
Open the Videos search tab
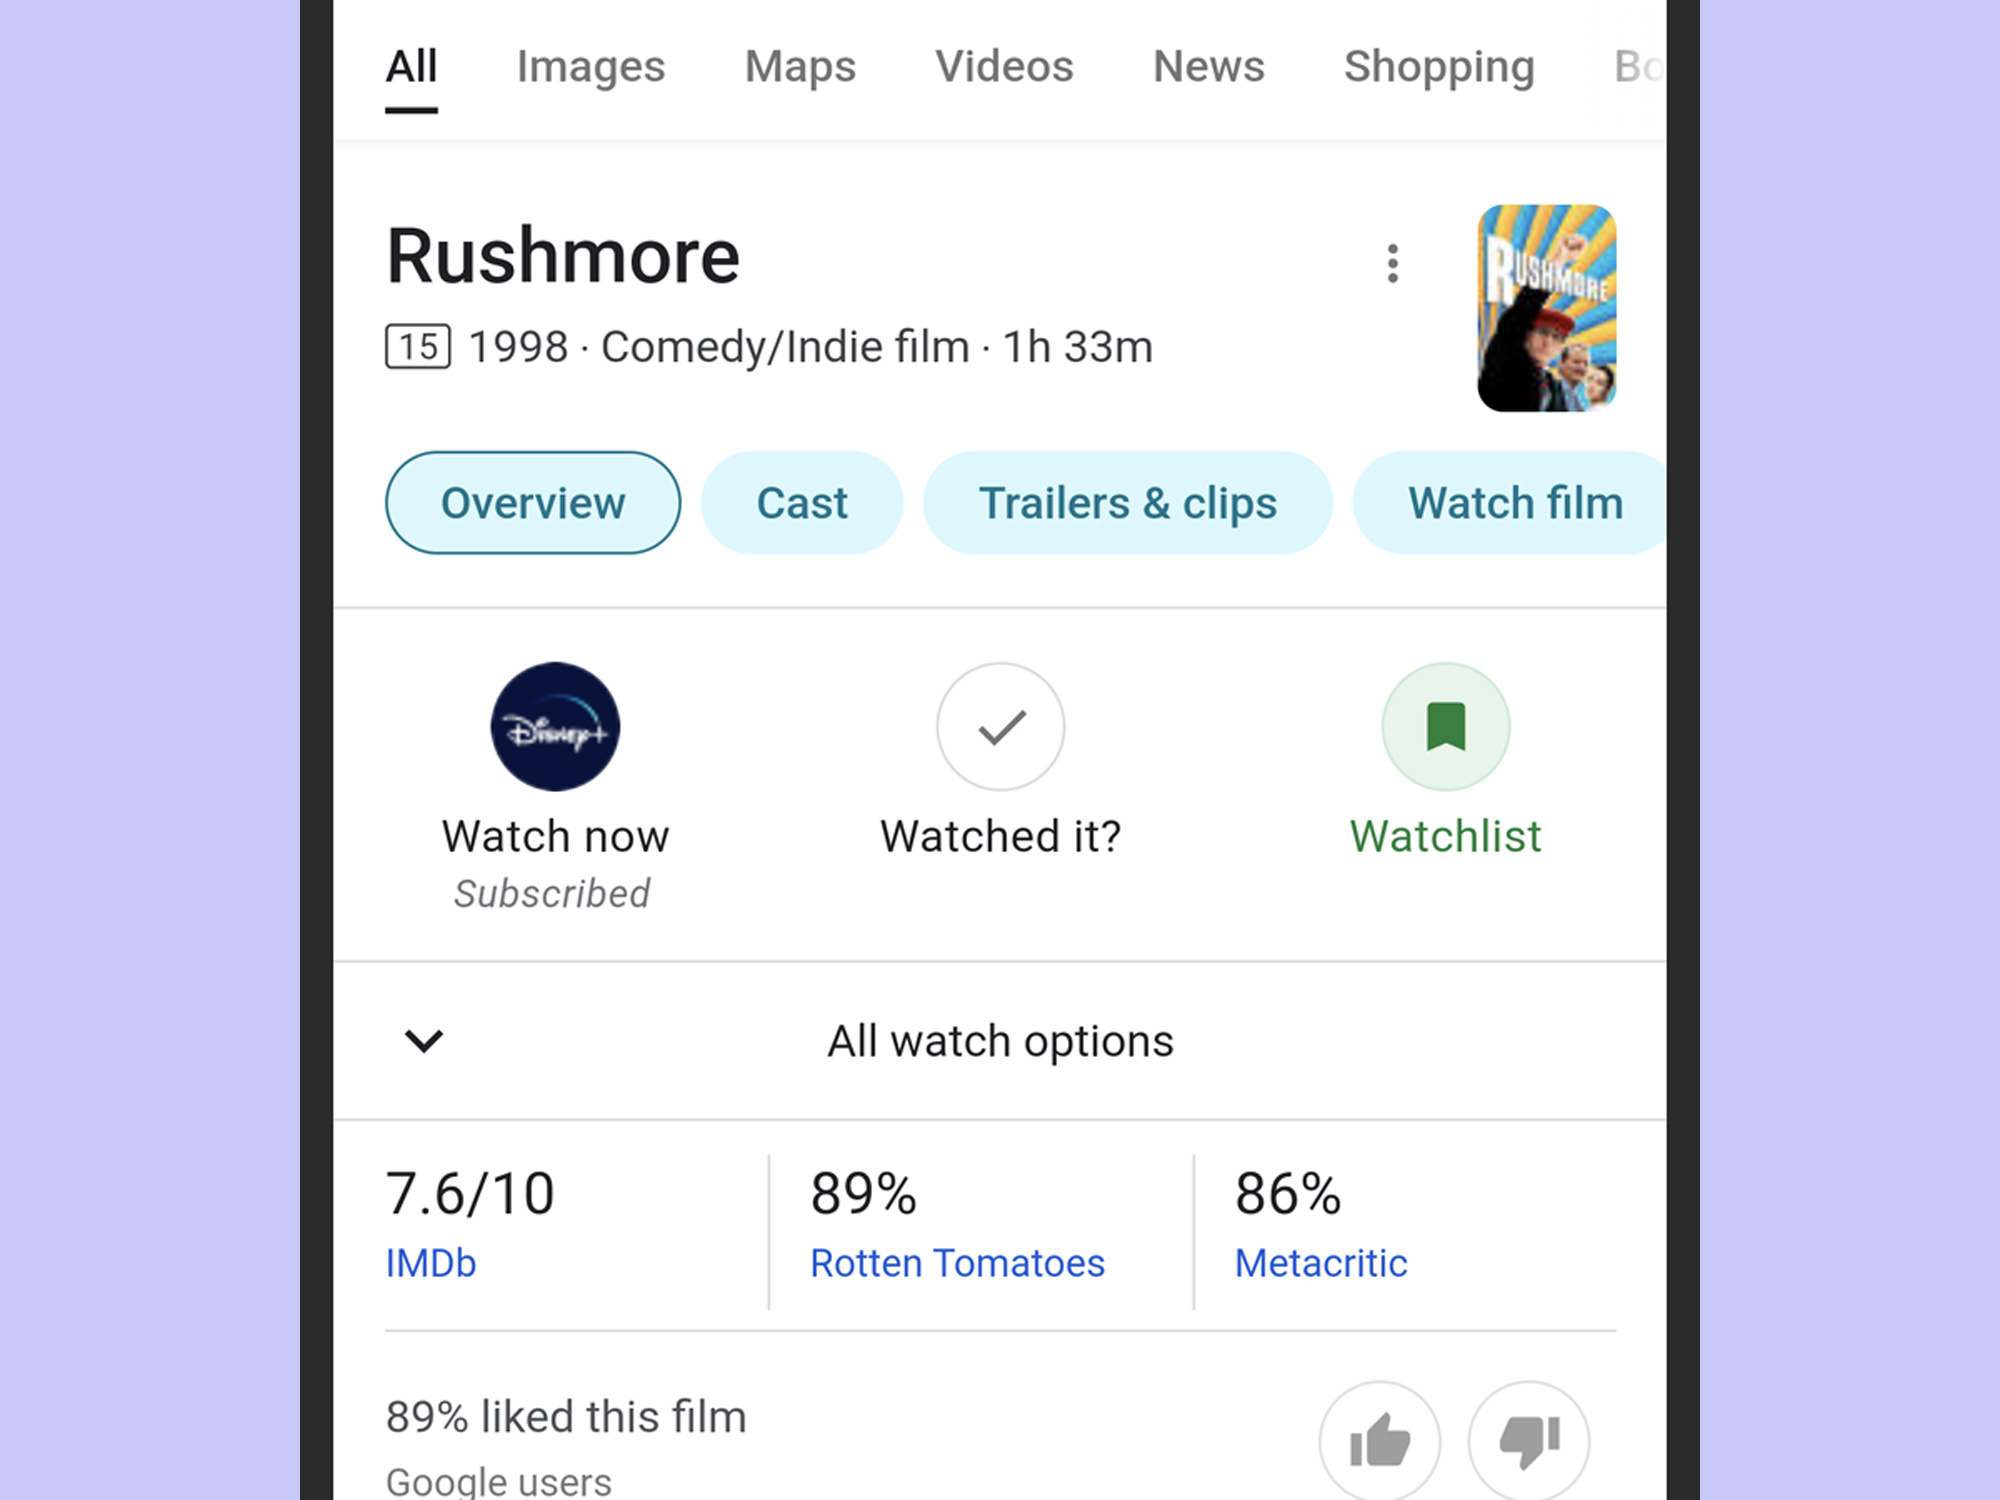coord(1004,67)
